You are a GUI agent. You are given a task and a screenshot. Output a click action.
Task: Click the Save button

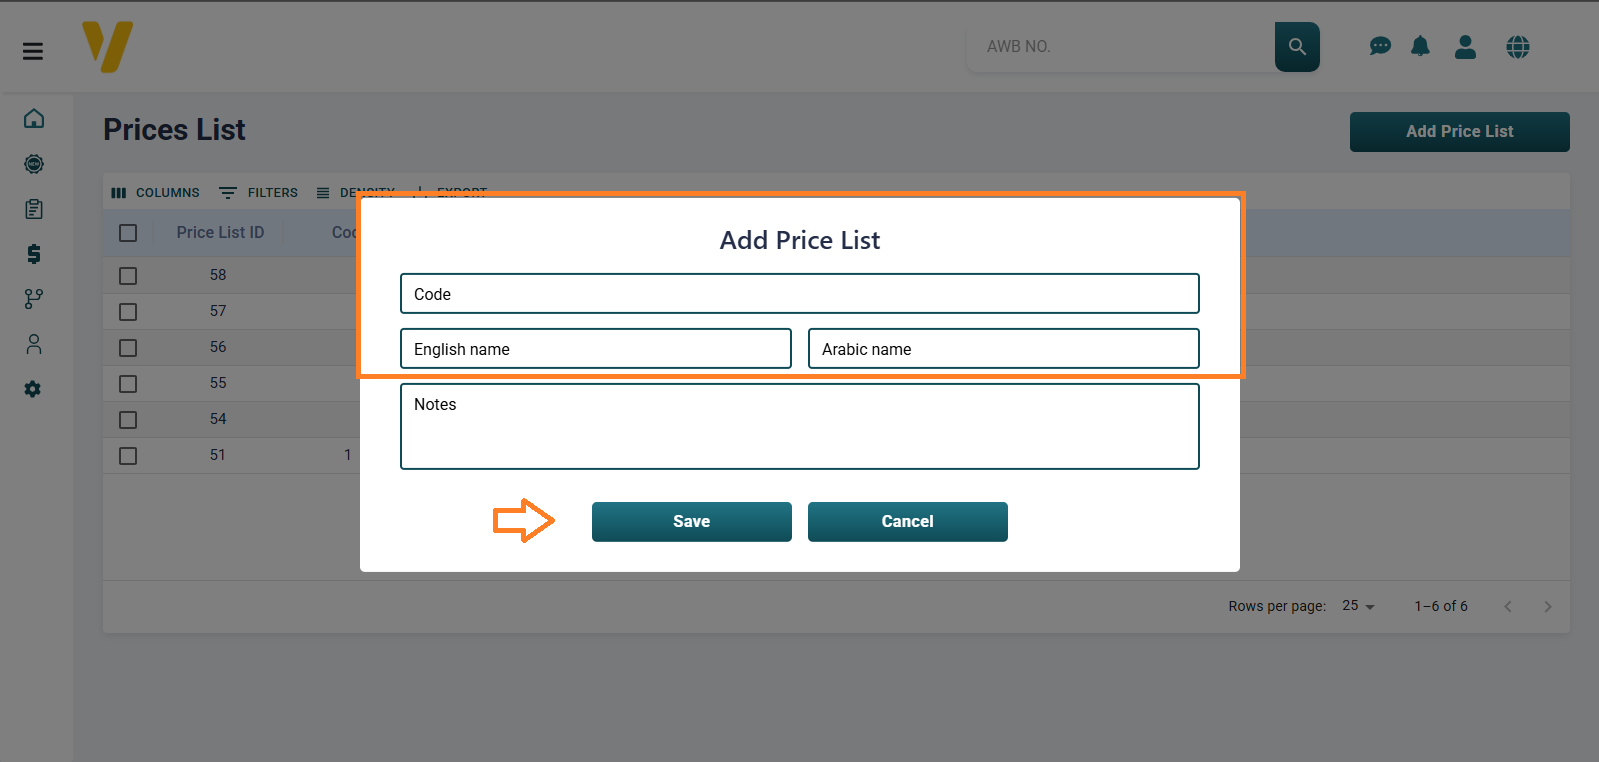coord(691,522)
